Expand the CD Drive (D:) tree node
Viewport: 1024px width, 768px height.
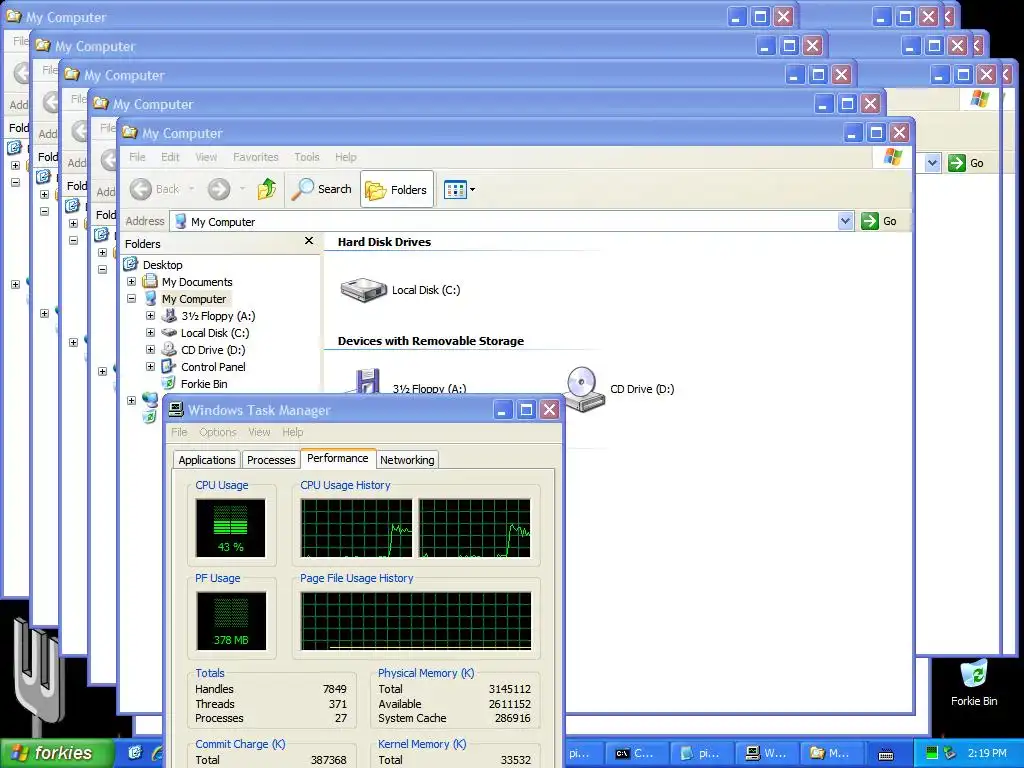point(150,349)
